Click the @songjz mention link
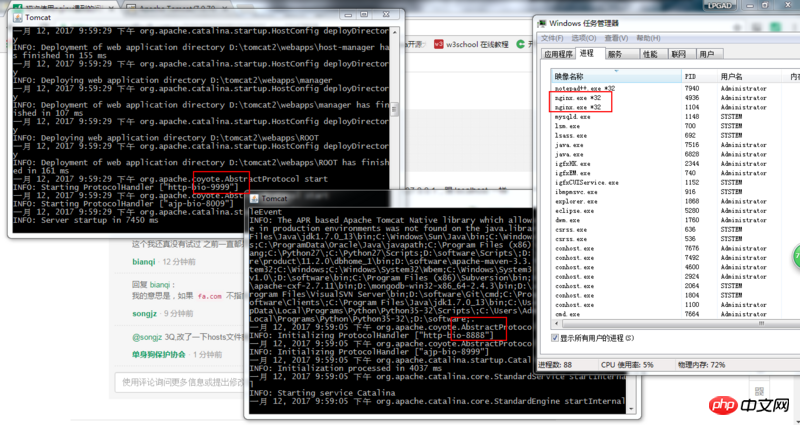This screenshot has height=425, width=800. point(147,337)
